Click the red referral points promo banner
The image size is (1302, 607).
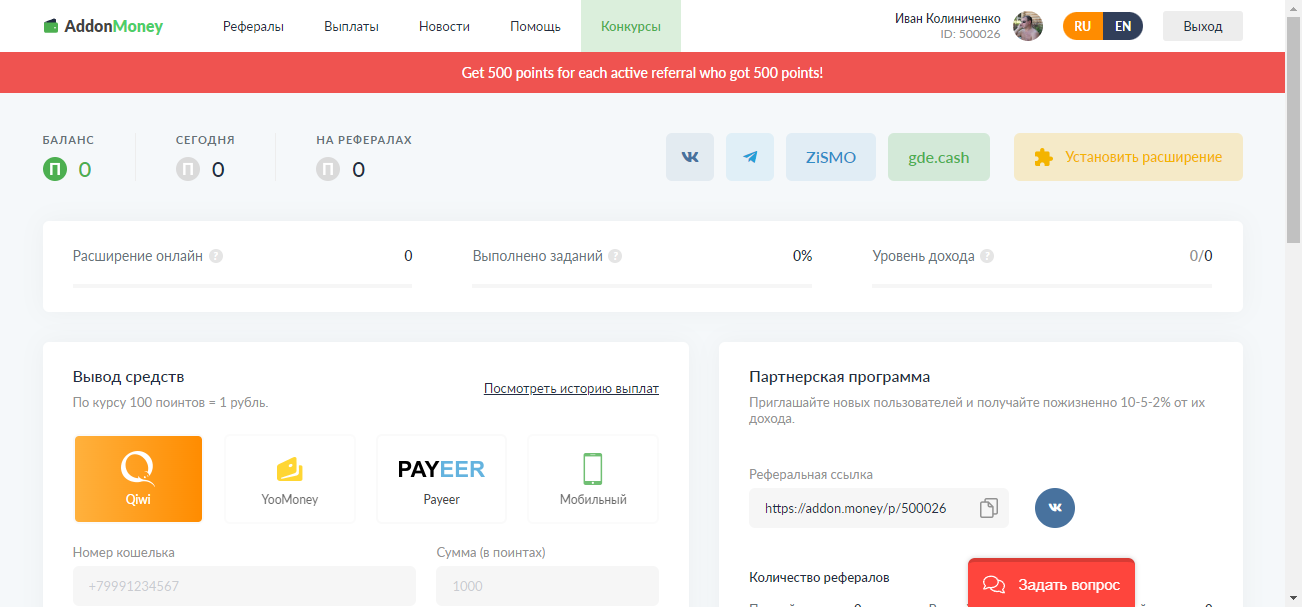642,73
